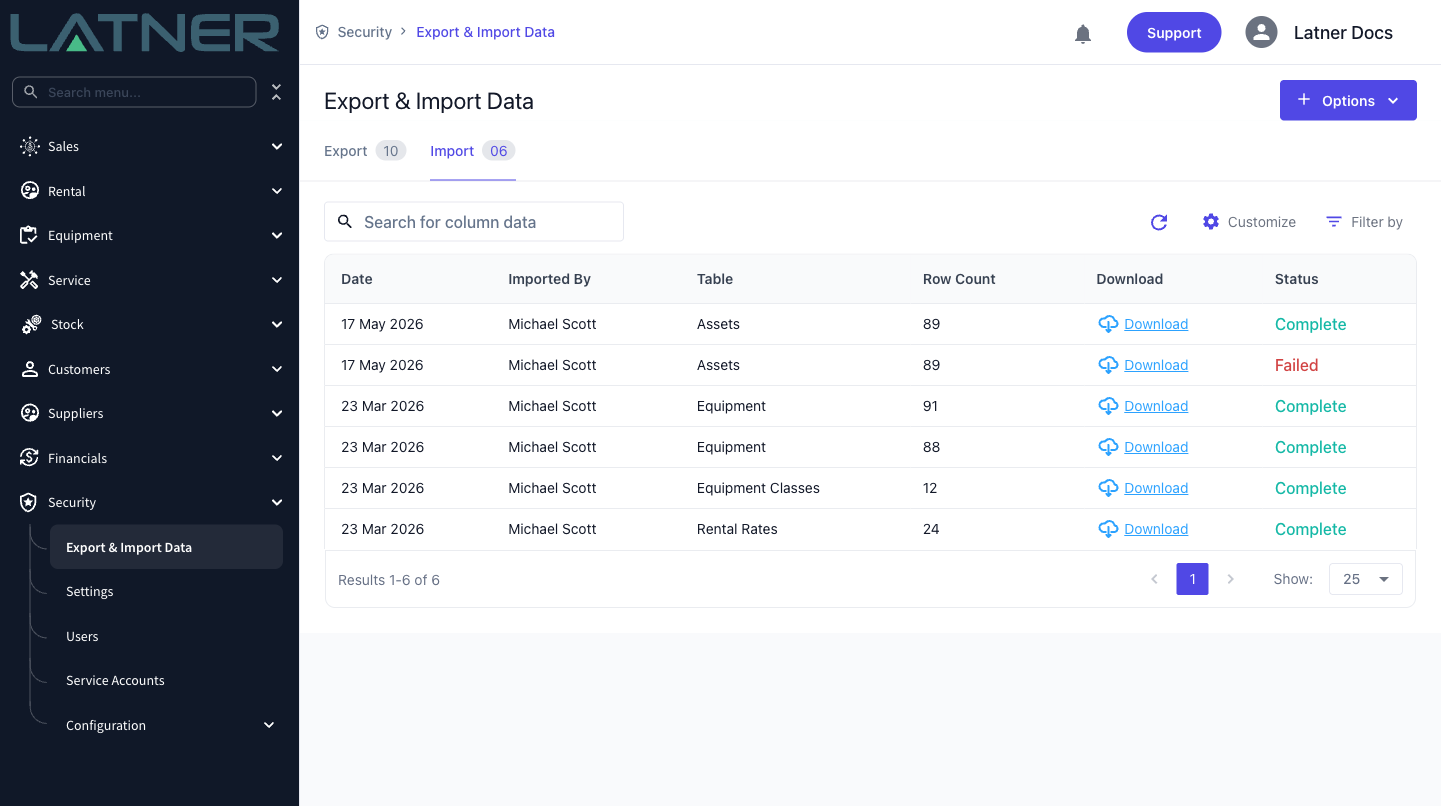Collapse the Security menu chevron
The image size is (1441, 806).
click(277, 502)
